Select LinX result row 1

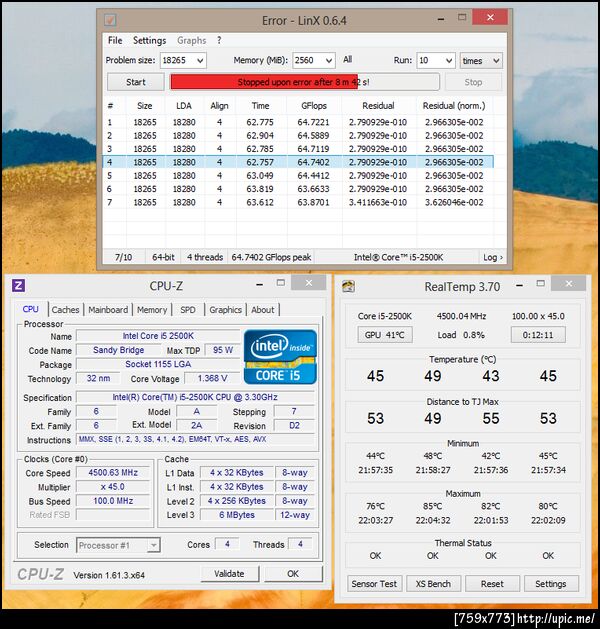point(298,122)
